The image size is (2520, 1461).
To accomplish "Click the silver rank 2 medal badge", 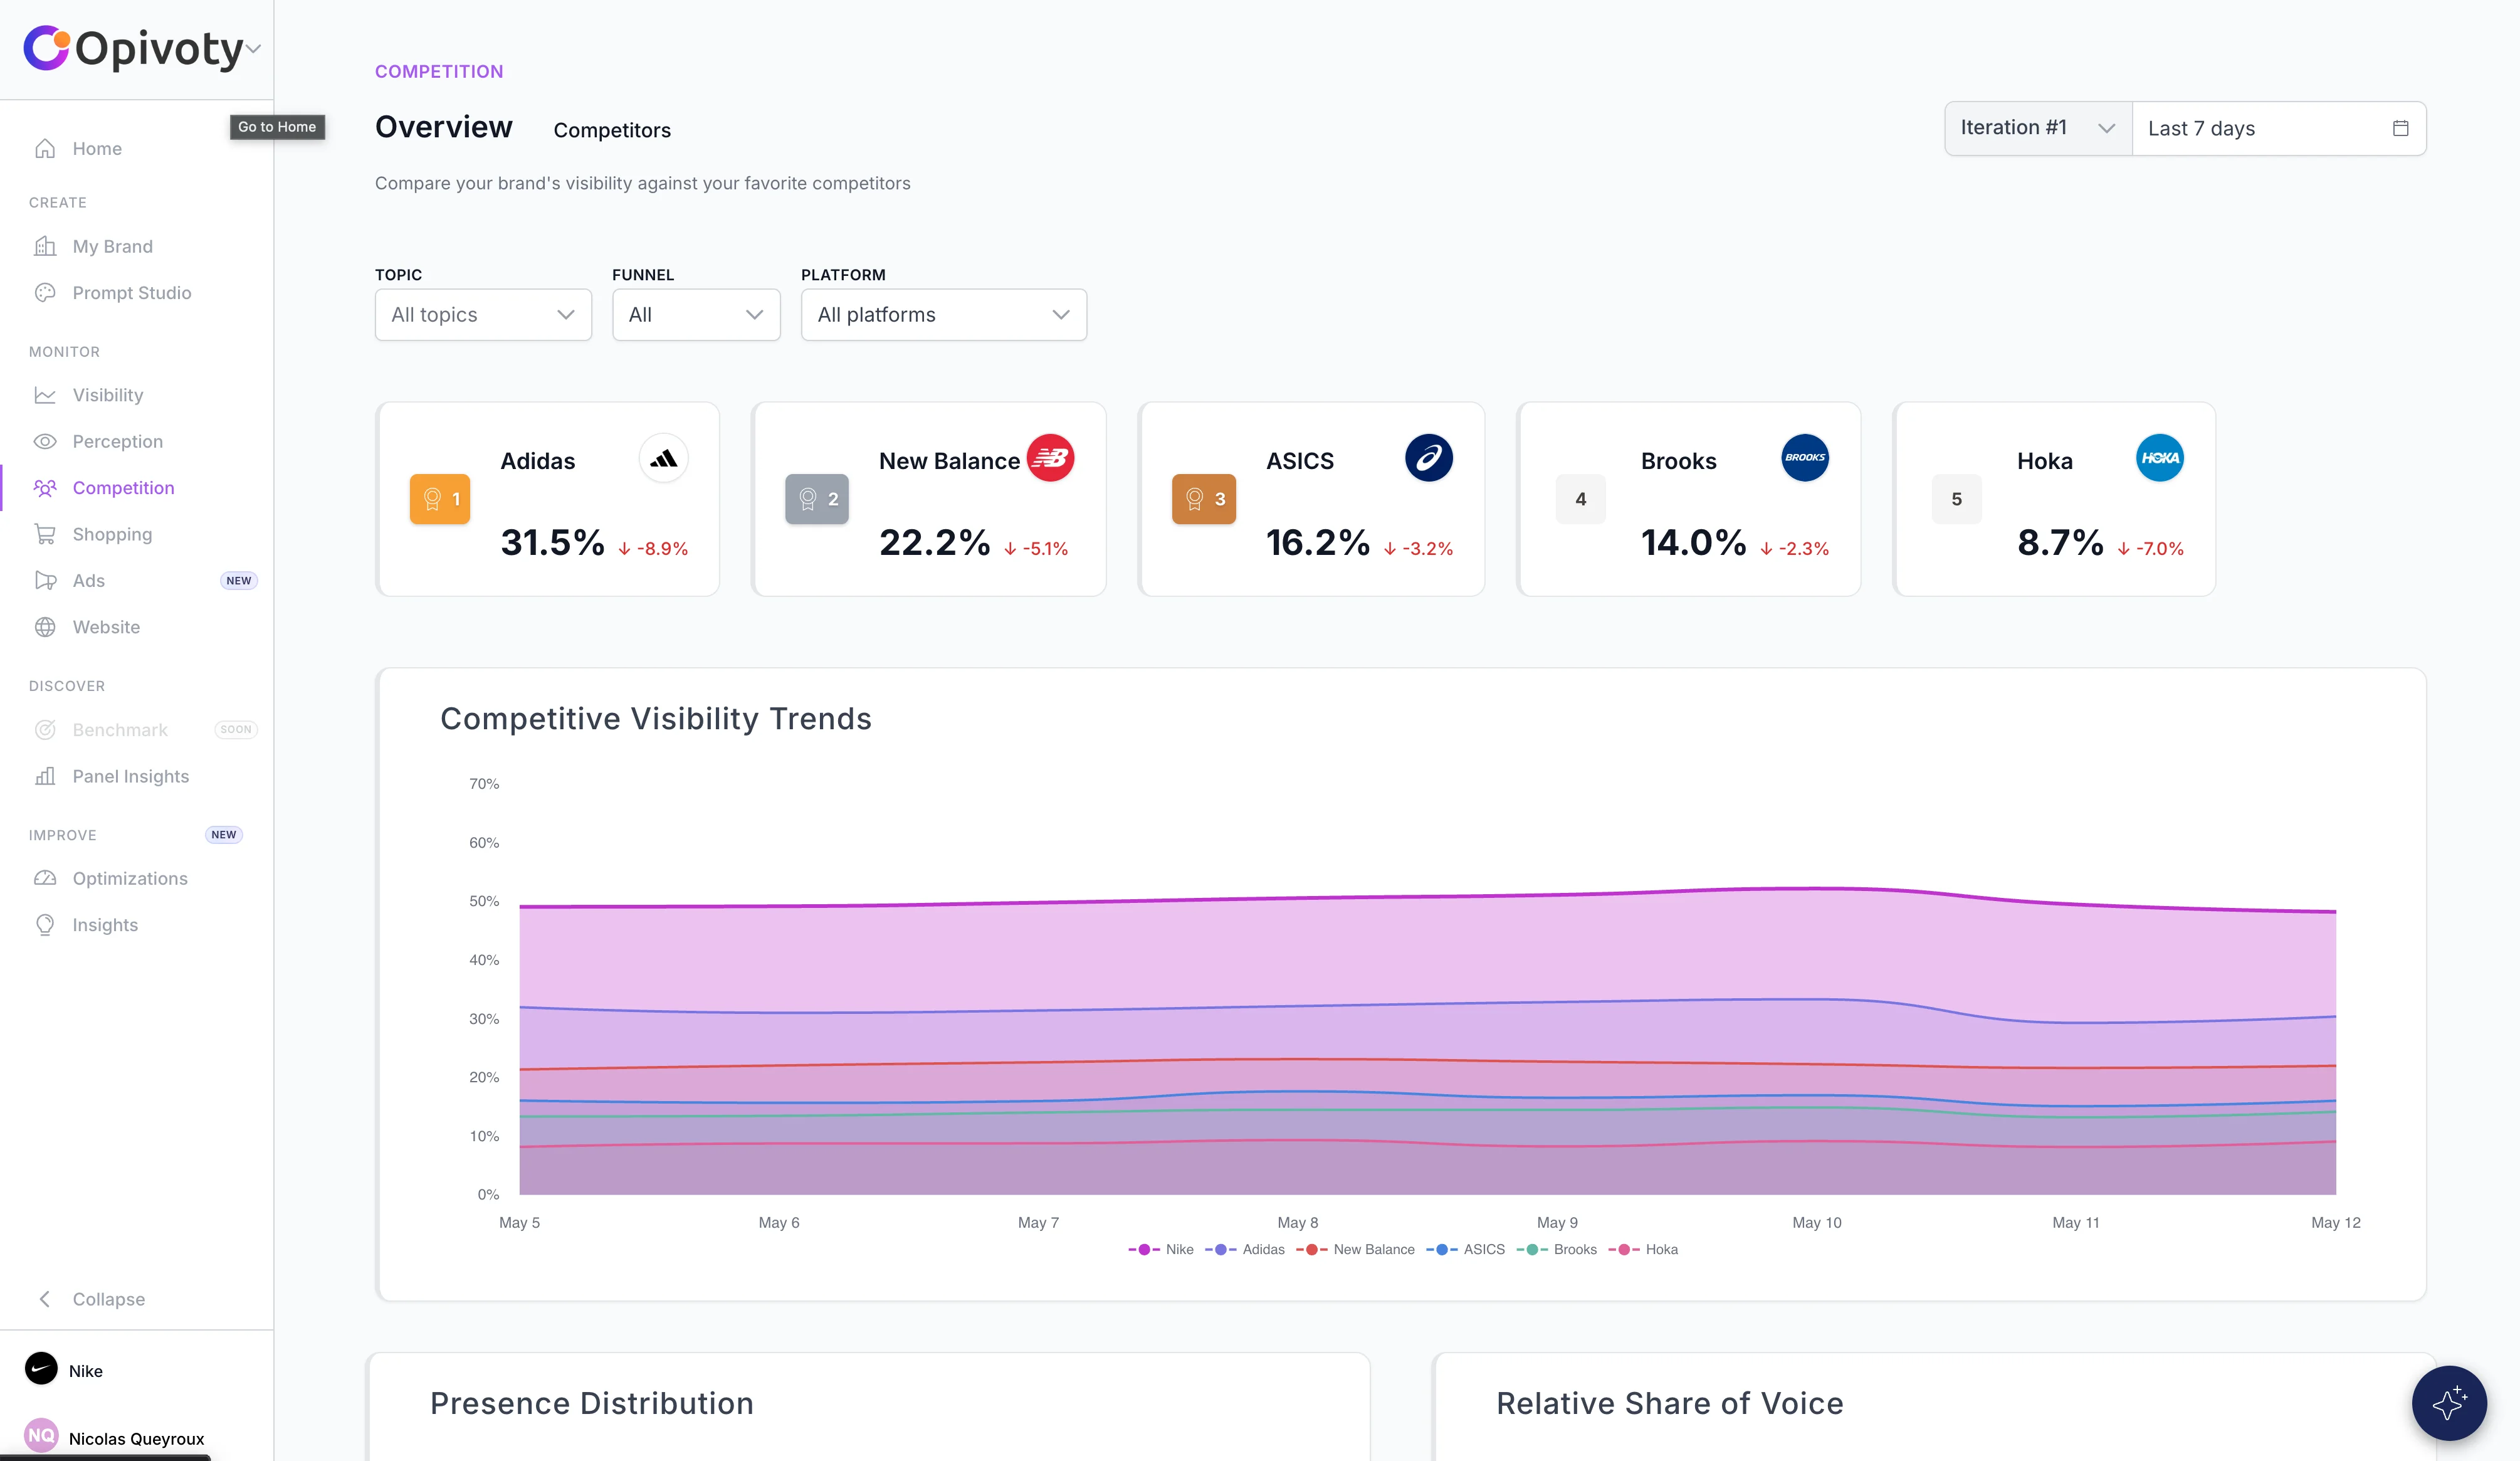I will (x=817, y=499).
